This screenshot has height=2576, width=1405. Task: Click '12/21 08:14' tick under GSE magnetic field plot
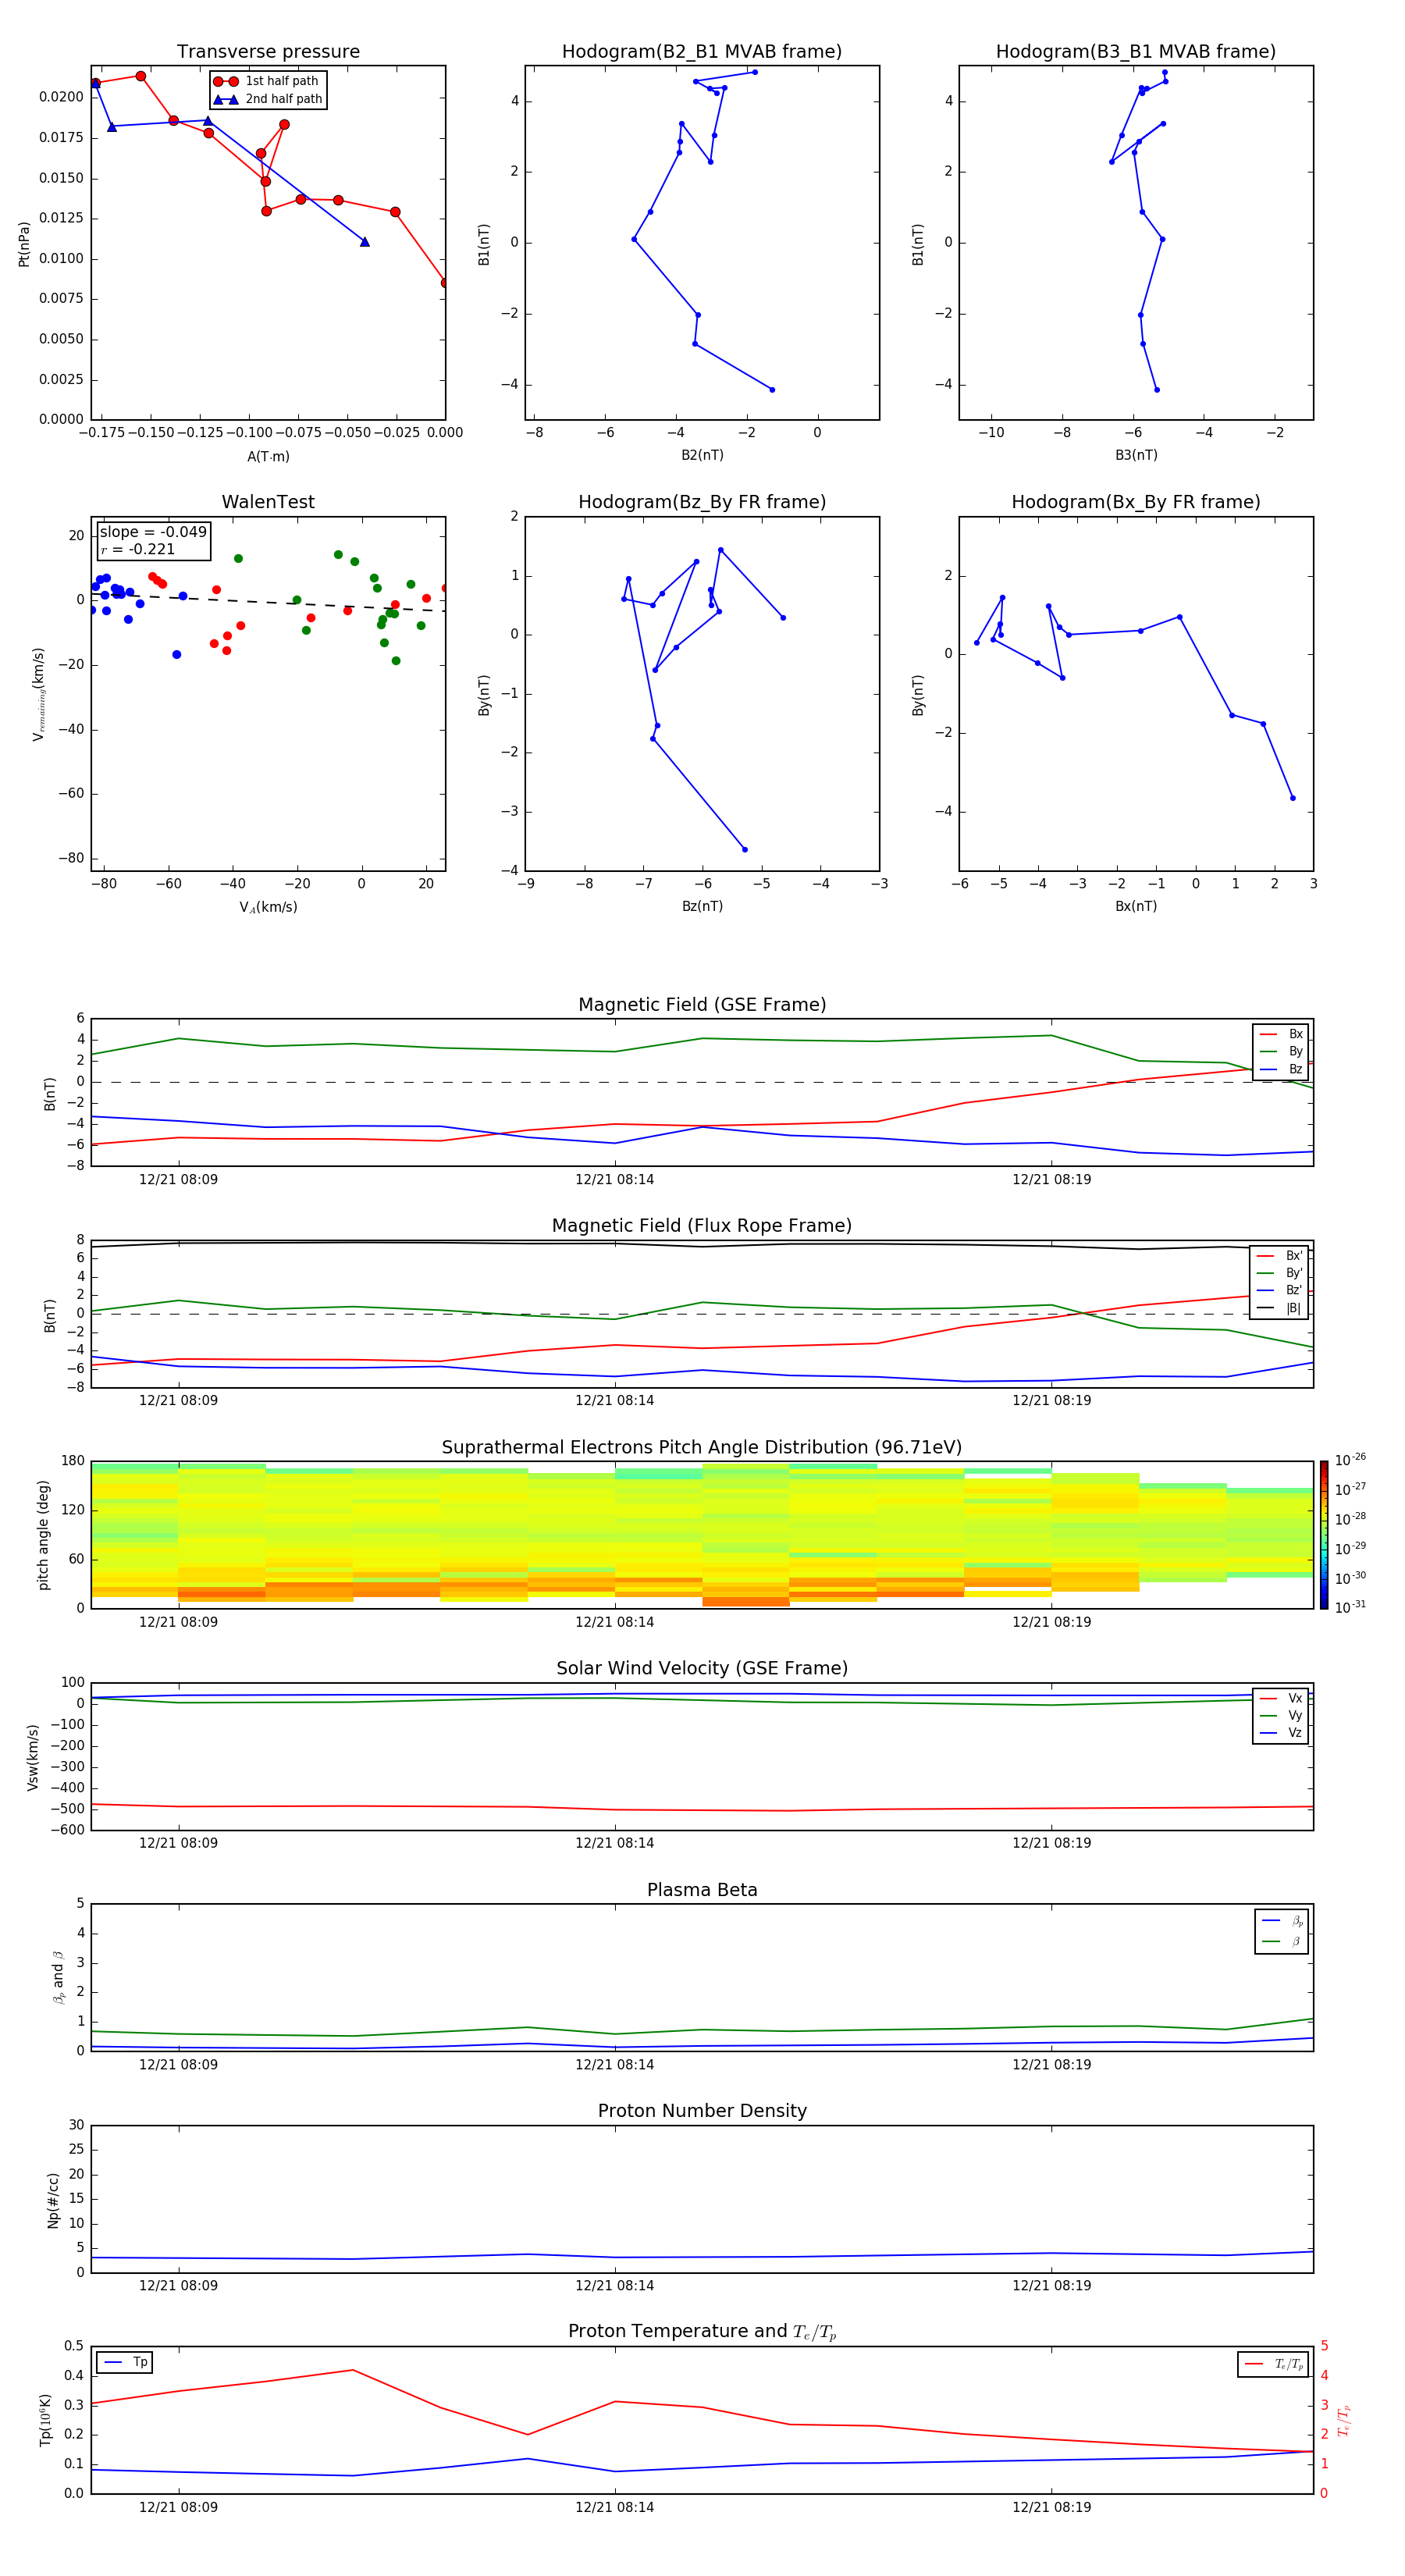coord(614,1180)
